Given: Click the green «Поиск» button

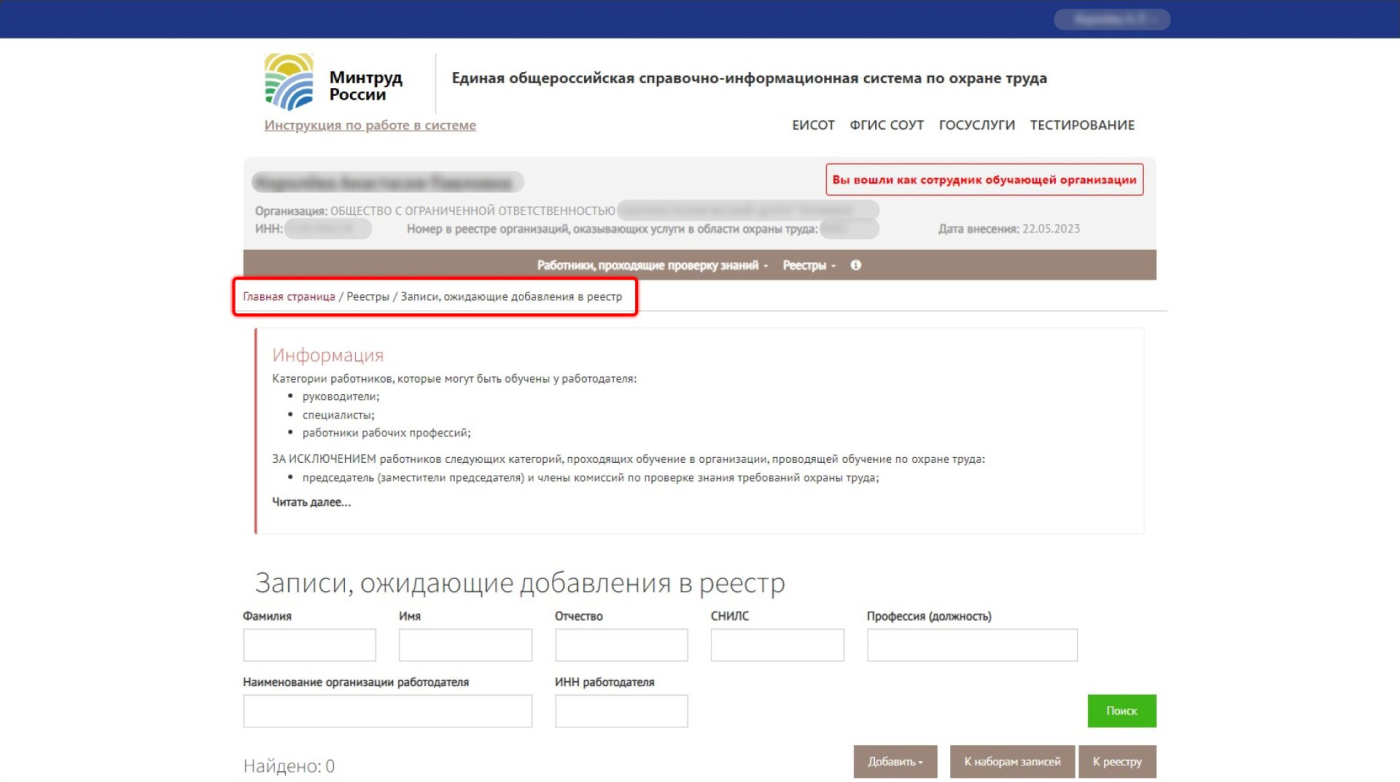Looking at the screenshot, I should pos(1122,711).
